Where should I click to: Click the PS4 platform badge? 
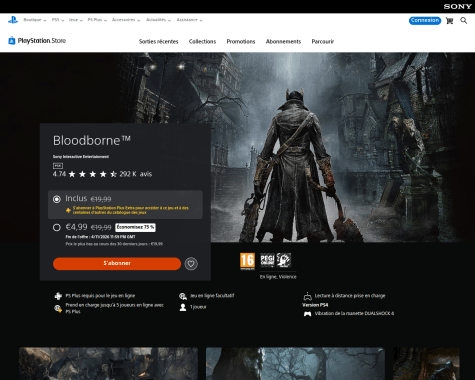pos(58,165)
